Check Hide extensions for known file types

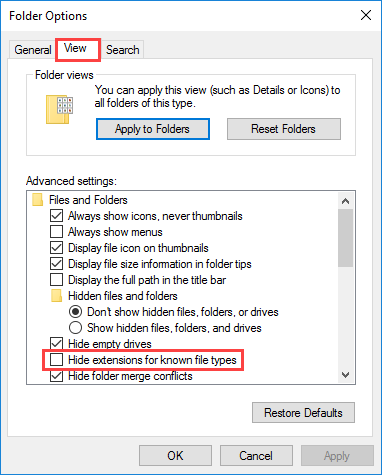tap(56, 360)
